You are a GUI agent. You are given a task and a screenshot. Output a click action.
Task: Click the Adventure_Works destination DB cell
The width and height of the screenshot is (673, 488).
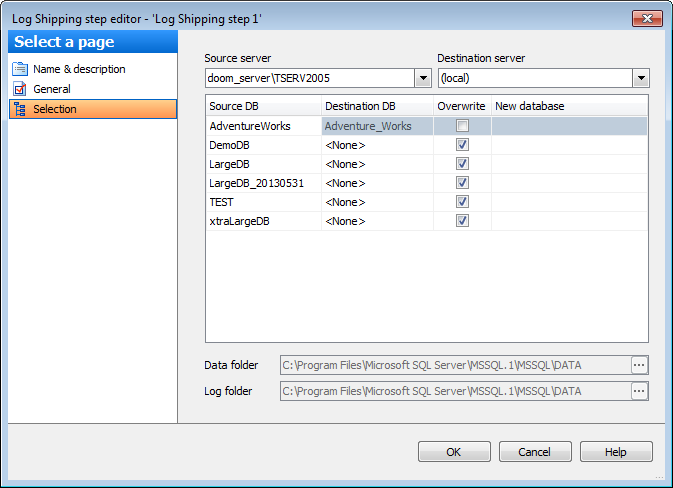(x=377, y=126)
